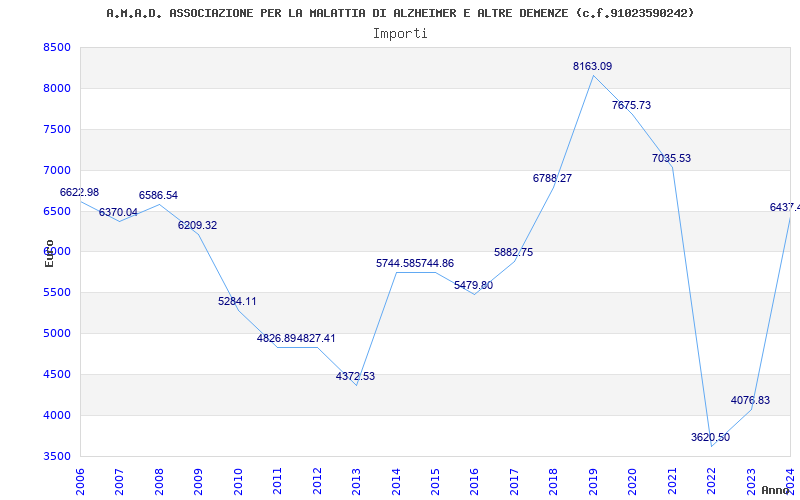Click data label 4826.89

pos(277,338)
